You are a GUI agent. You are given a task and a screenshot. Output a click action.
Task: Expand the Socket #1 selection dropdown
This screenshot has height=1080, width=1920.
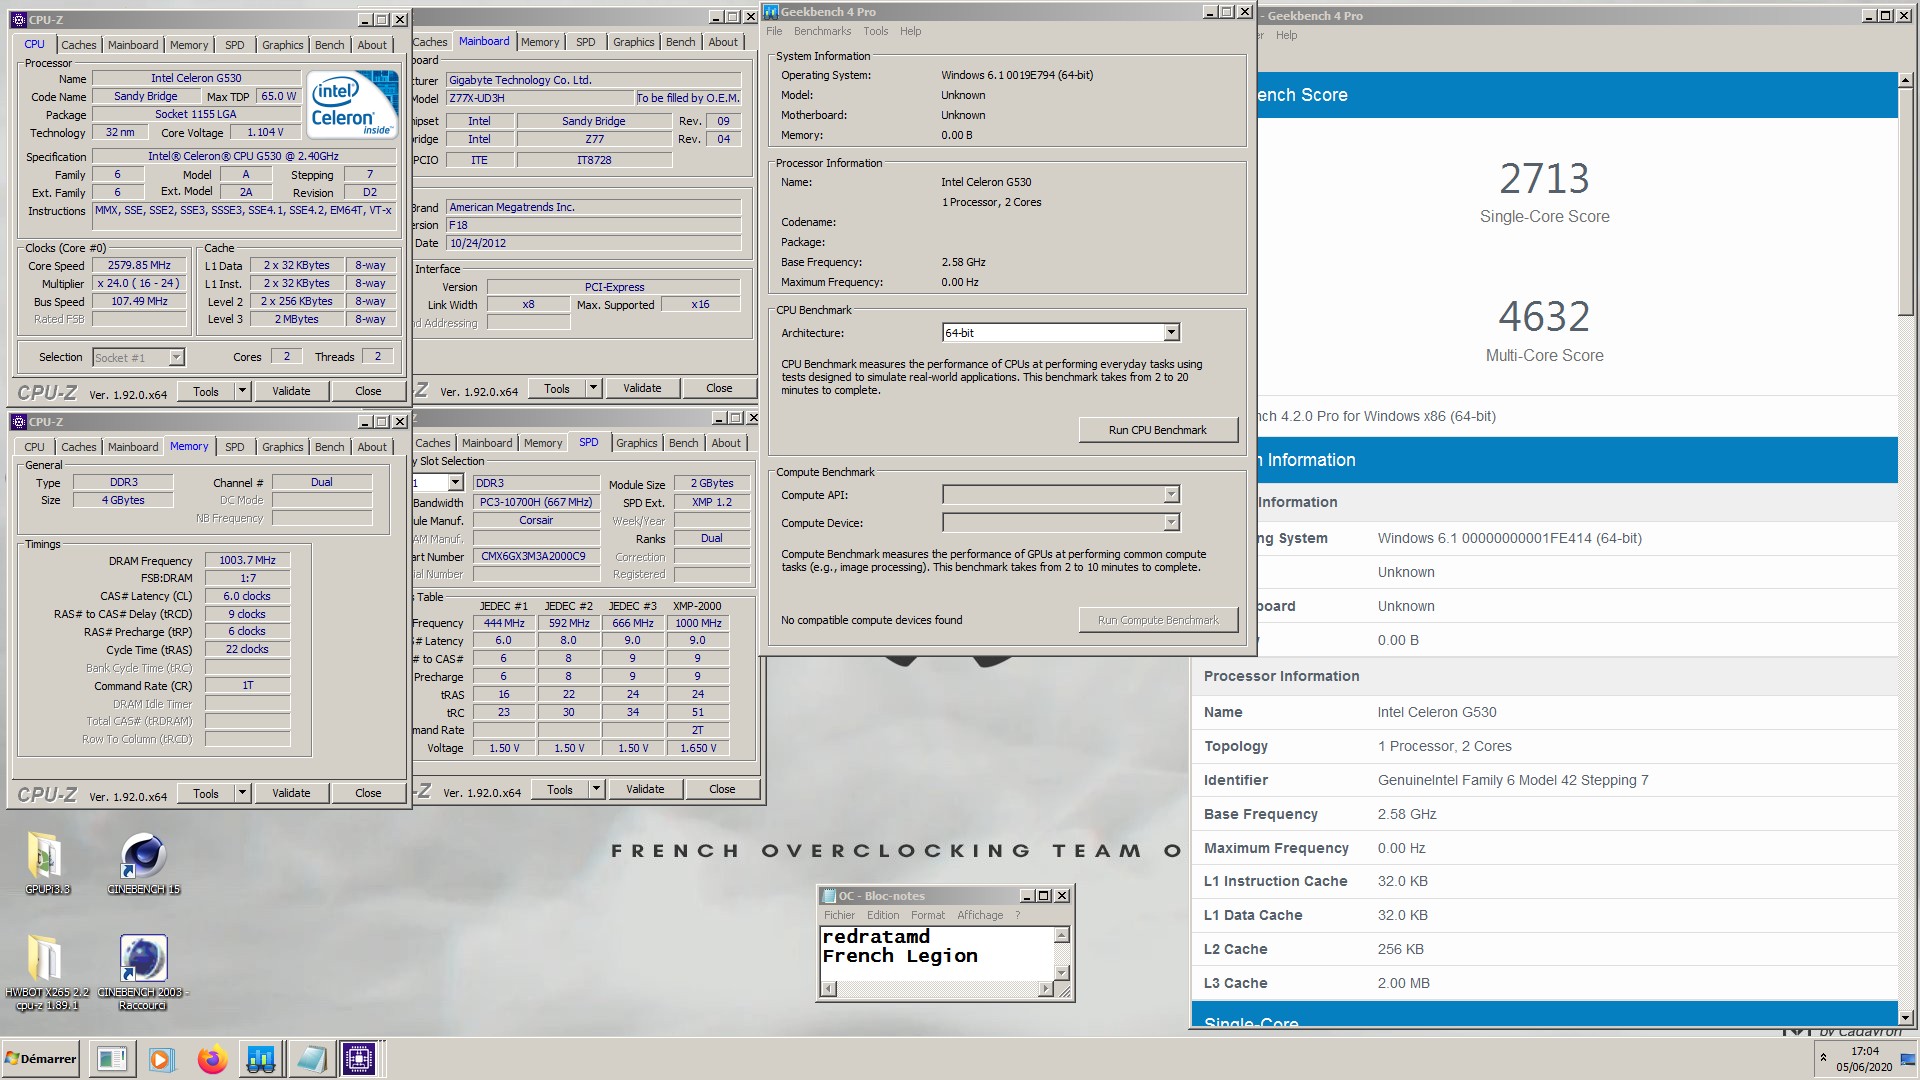tap(176, 357)
